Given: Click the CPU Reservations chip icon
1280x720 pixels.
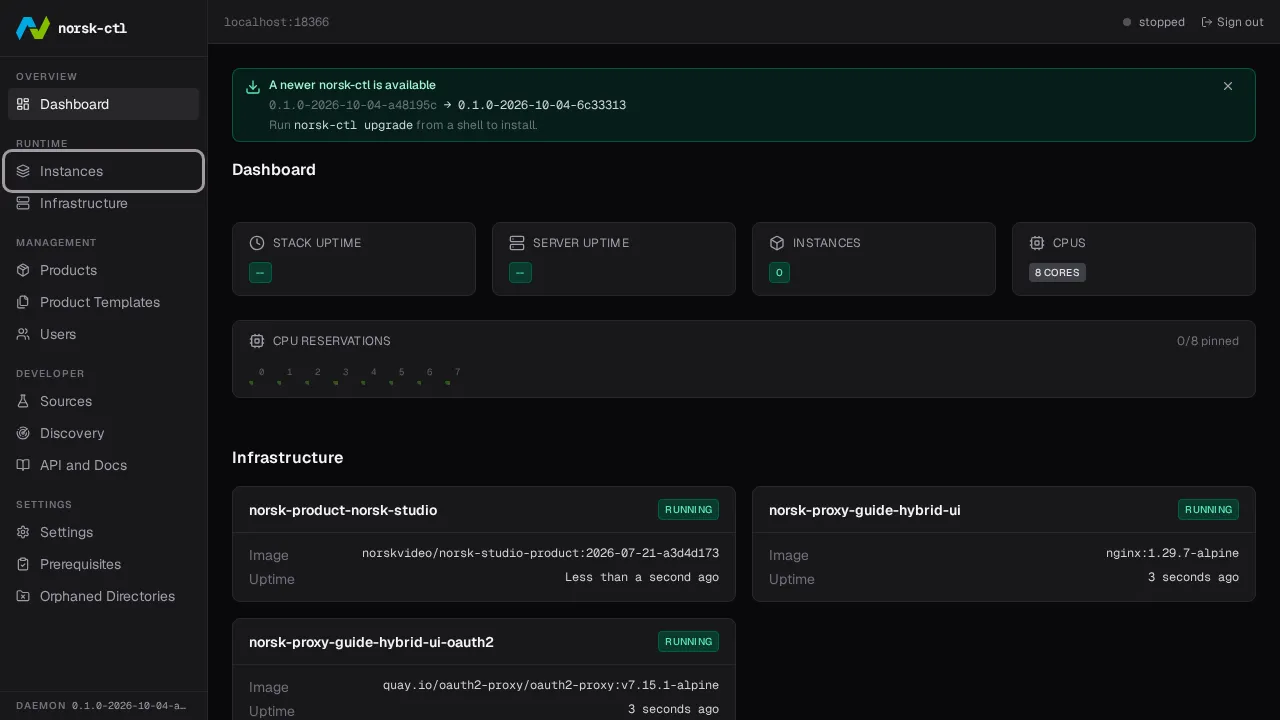Looking at the screenshot, I should point(257,341).
